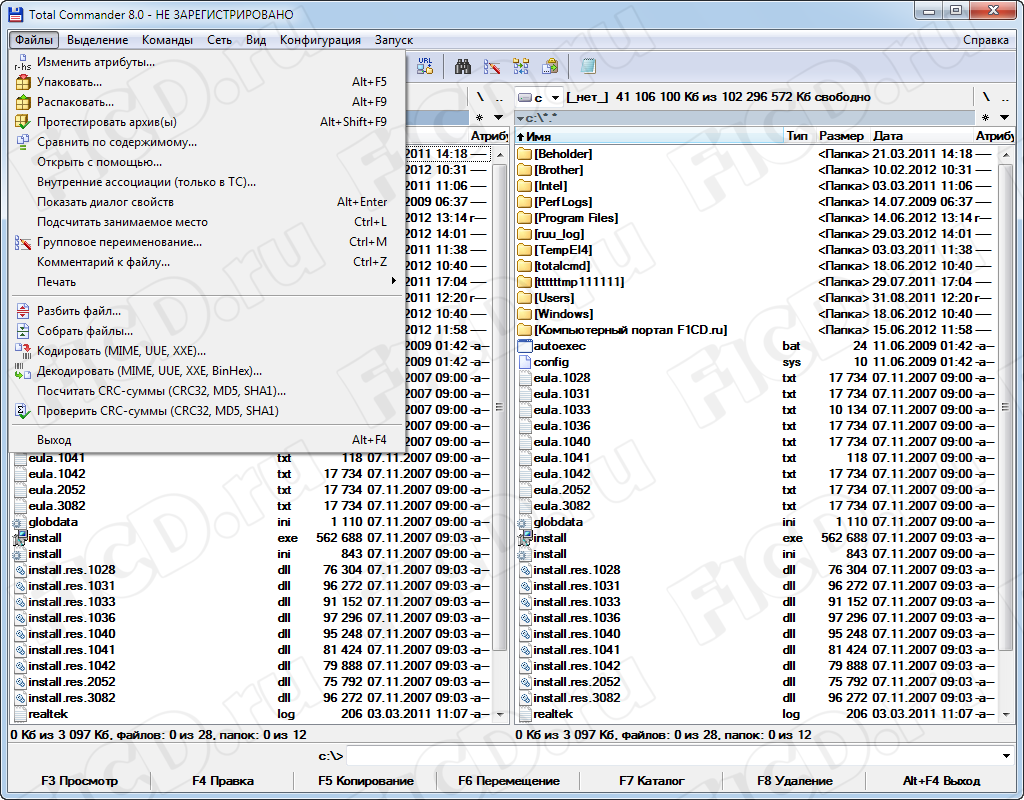Sort right panel by Размер column

pos(841,136)
